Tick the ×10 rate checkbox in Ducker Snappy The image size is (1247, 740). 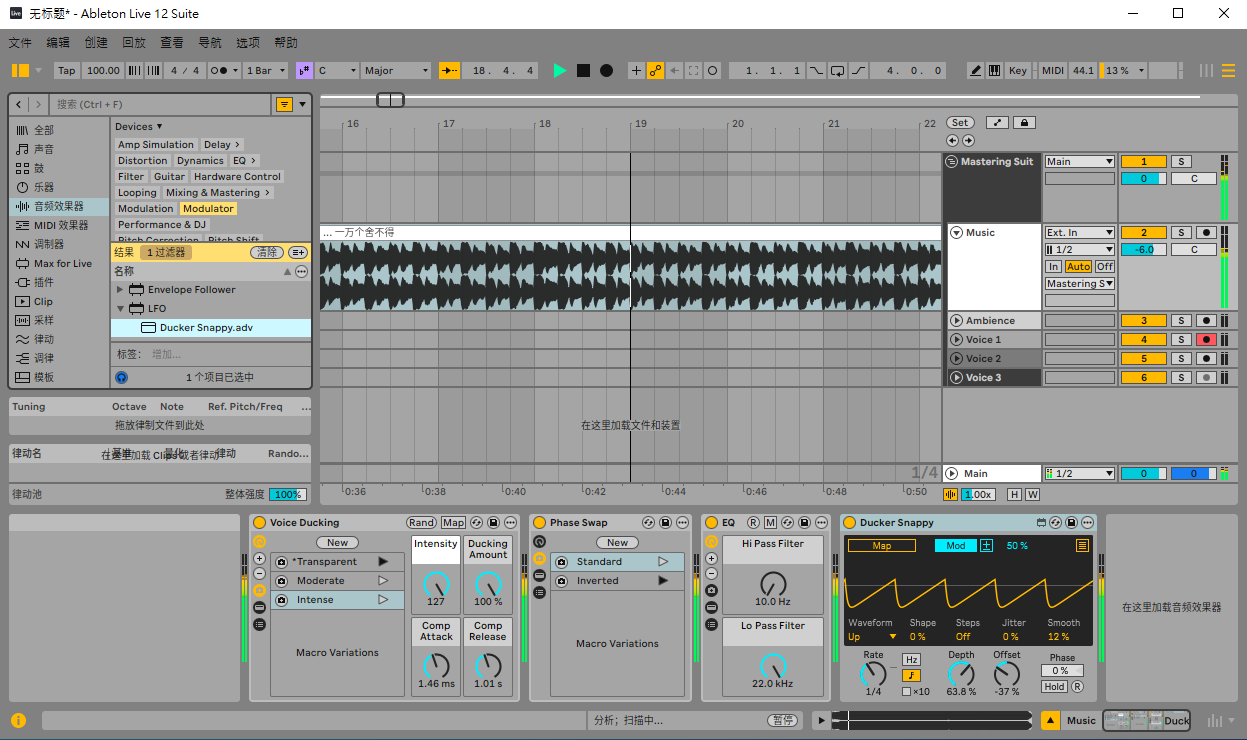(906, 692)
